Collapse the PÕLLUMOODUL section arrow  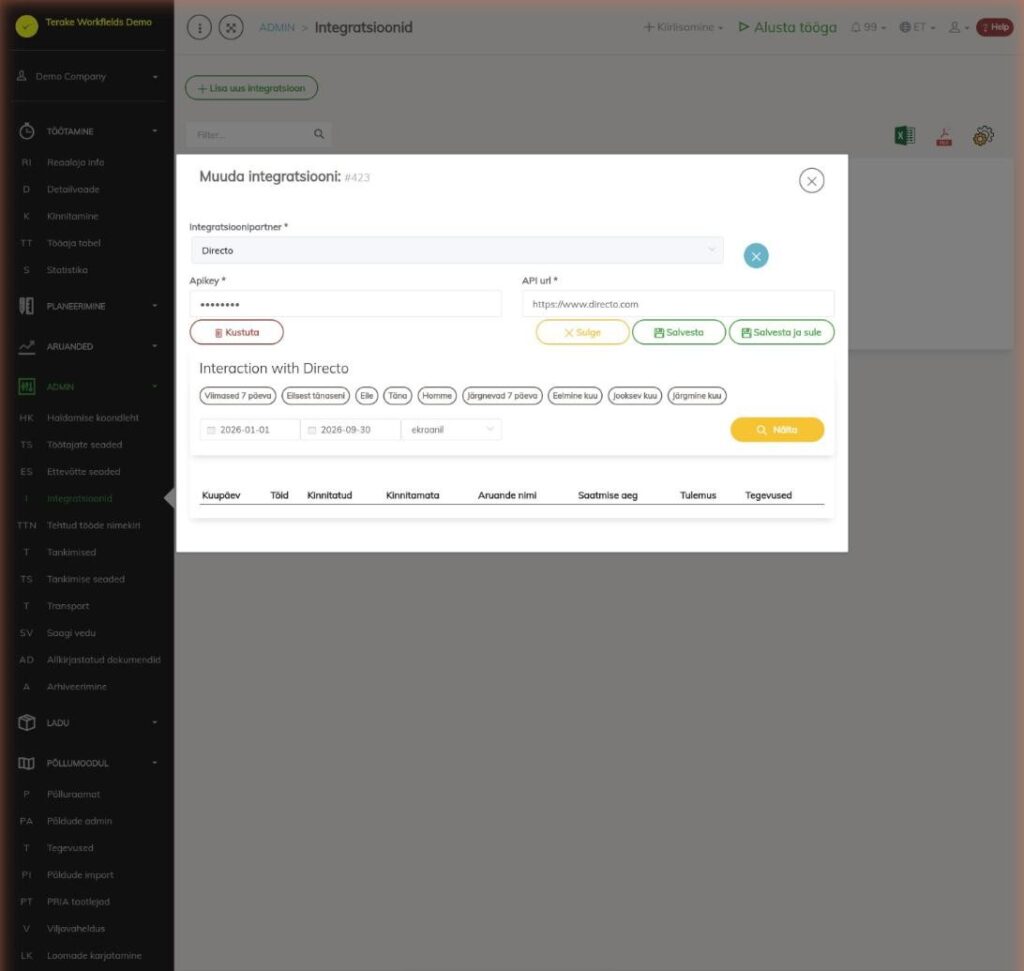click(155, 763)
